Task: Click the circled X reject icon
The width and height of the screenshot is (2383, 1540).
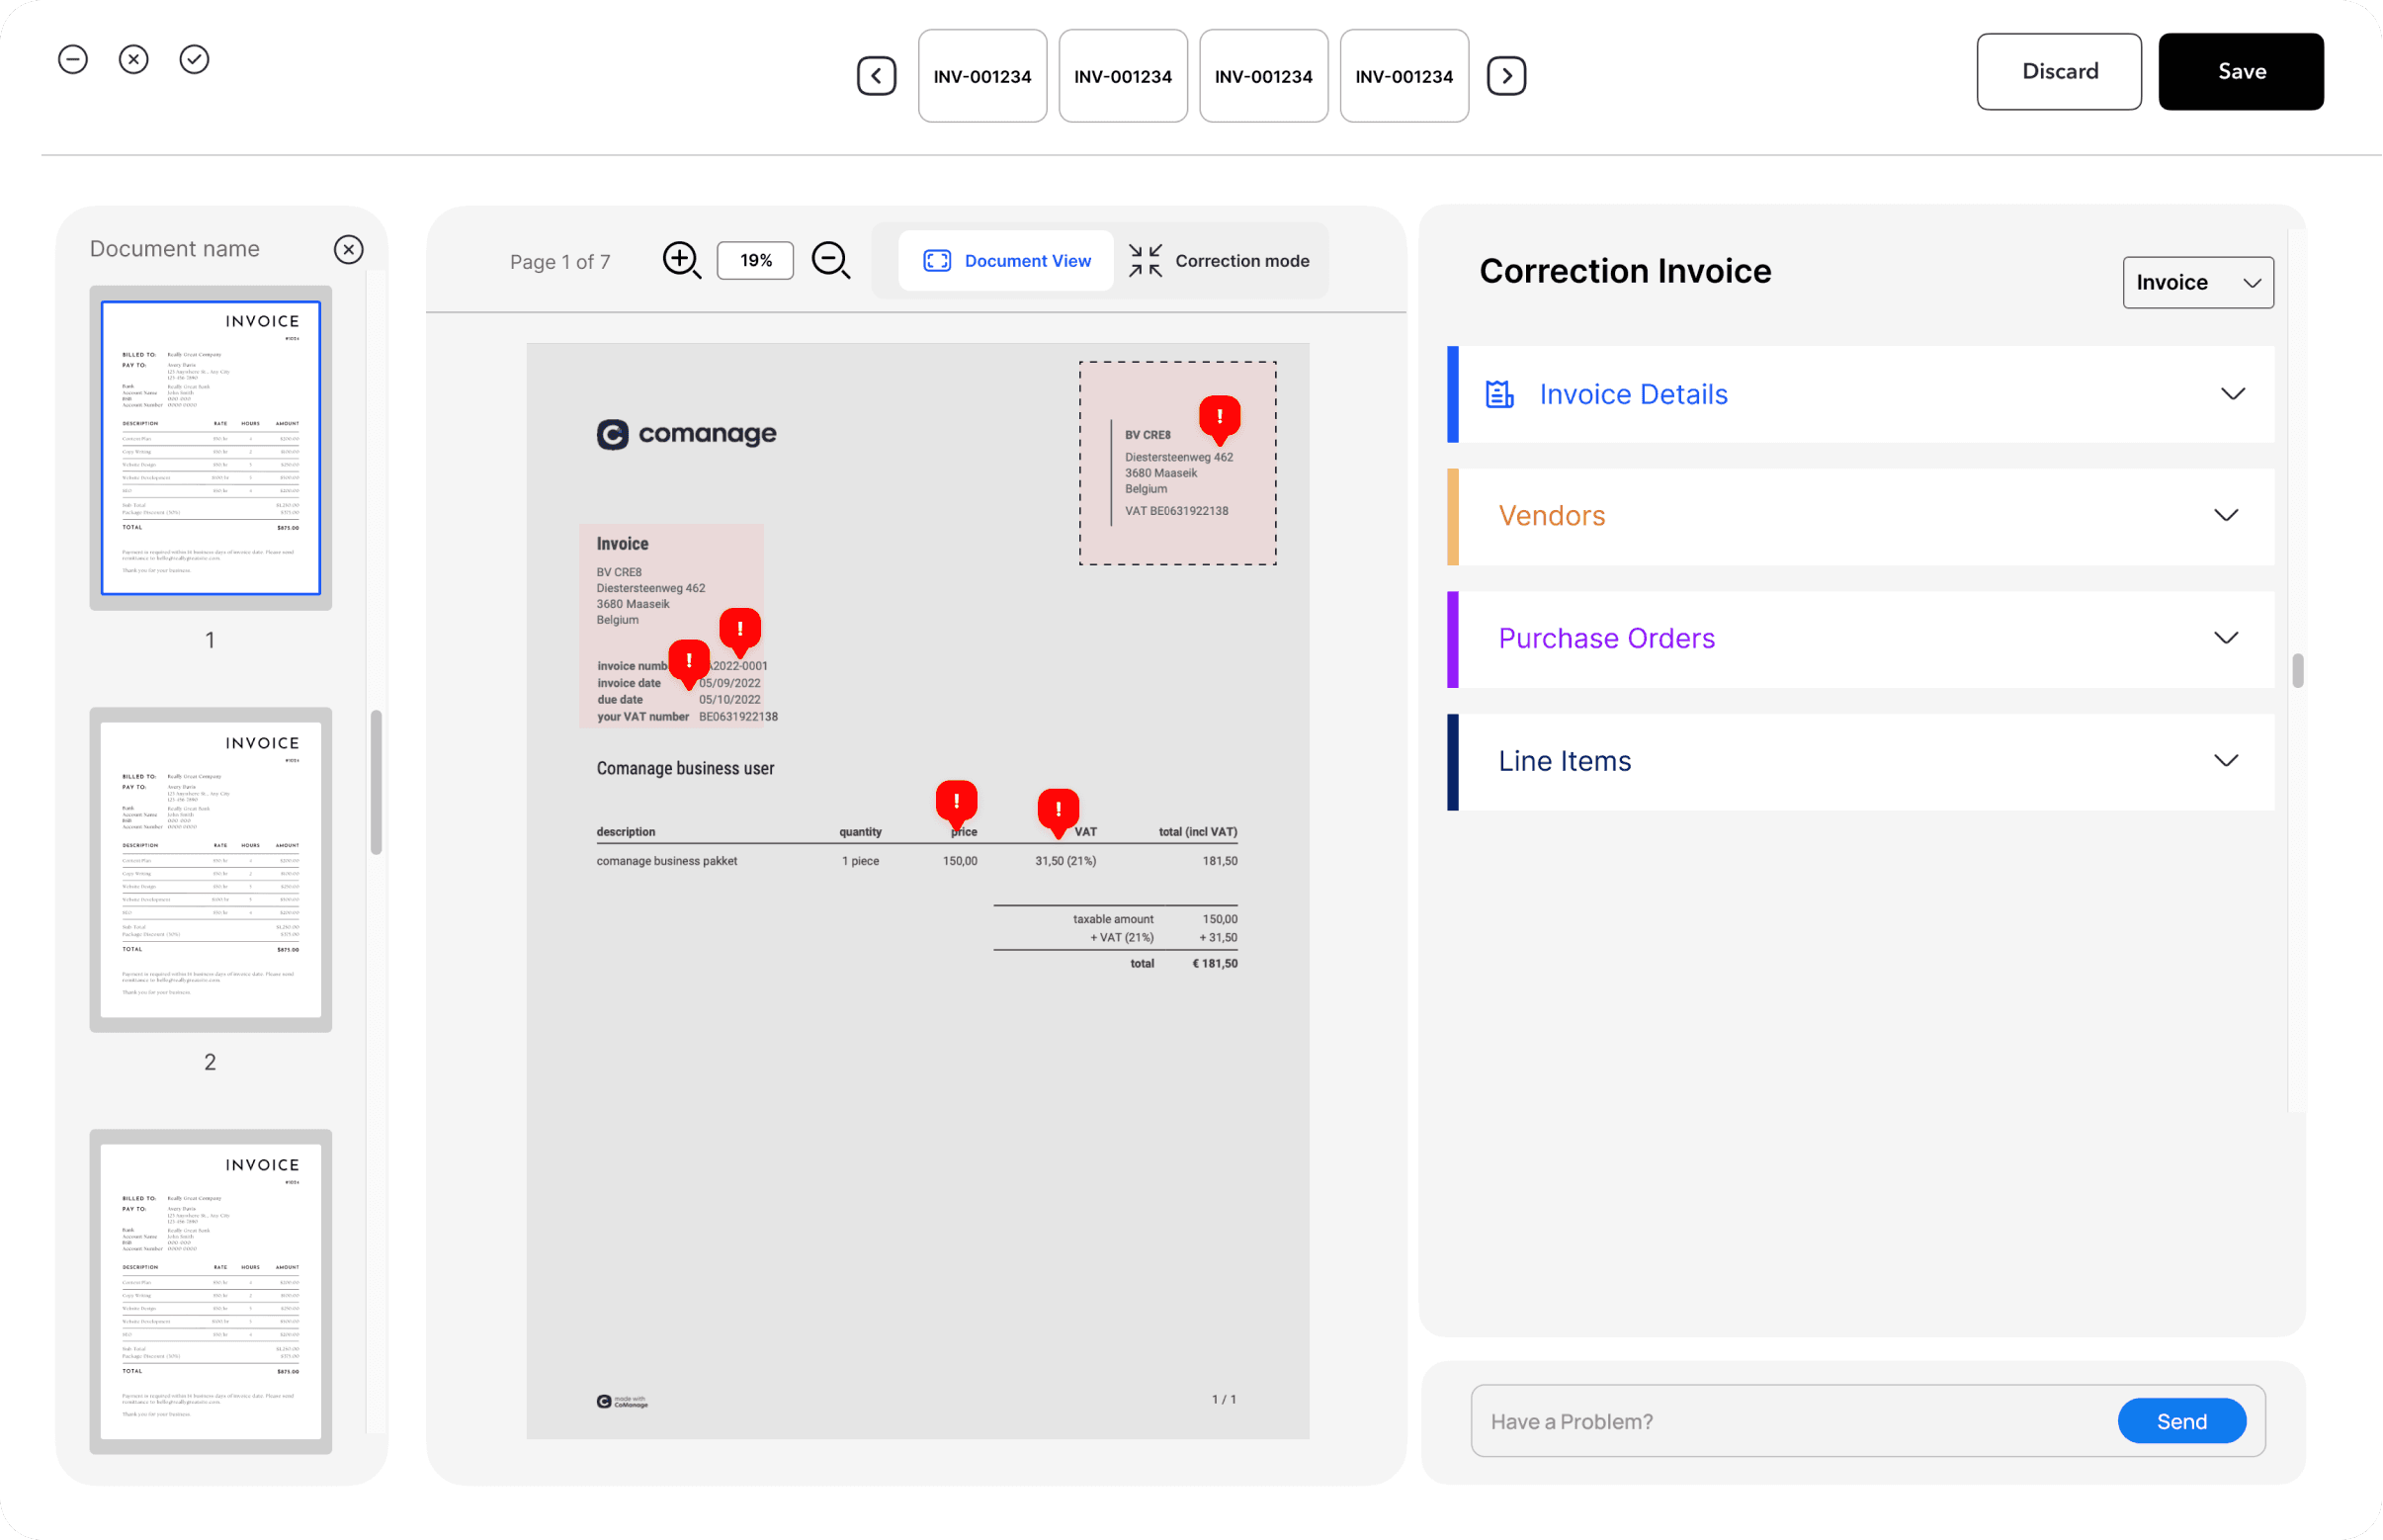Action: (x=134, y=60)
